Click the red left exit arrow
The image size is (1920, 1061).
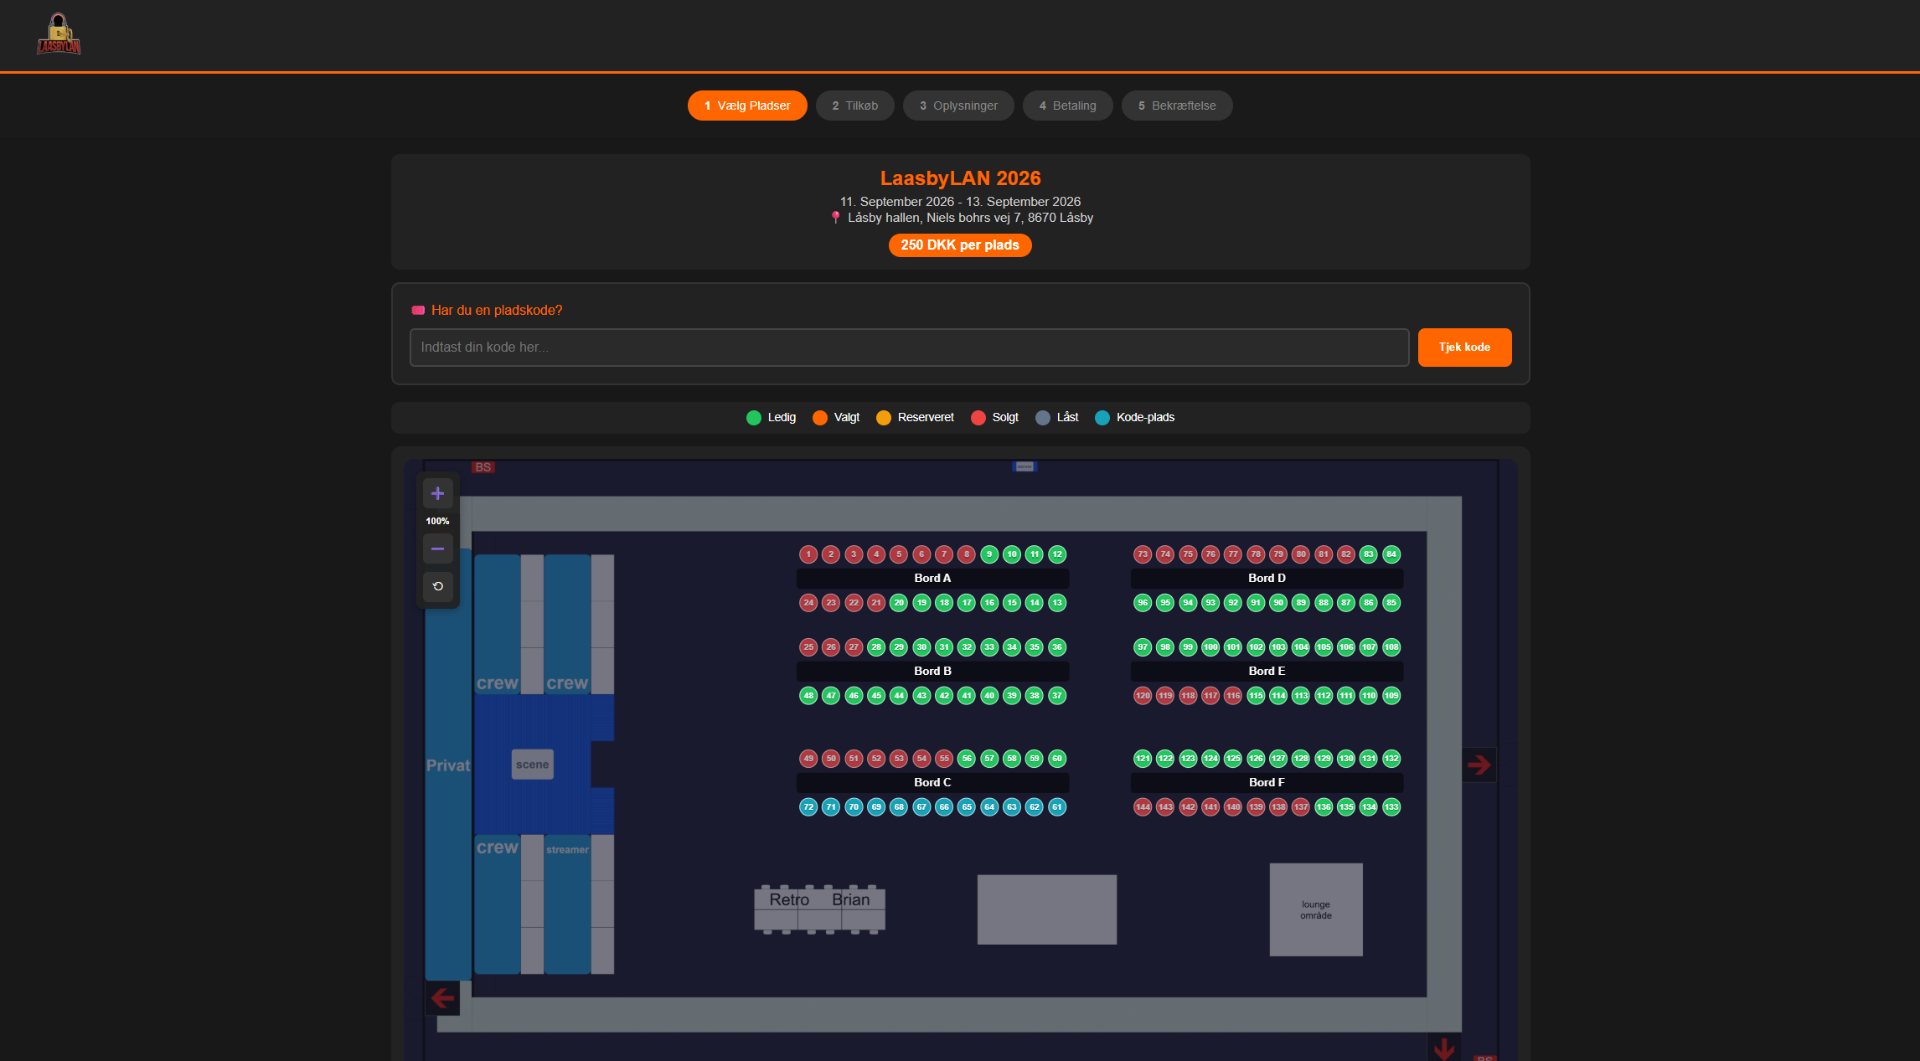[443, 997]
